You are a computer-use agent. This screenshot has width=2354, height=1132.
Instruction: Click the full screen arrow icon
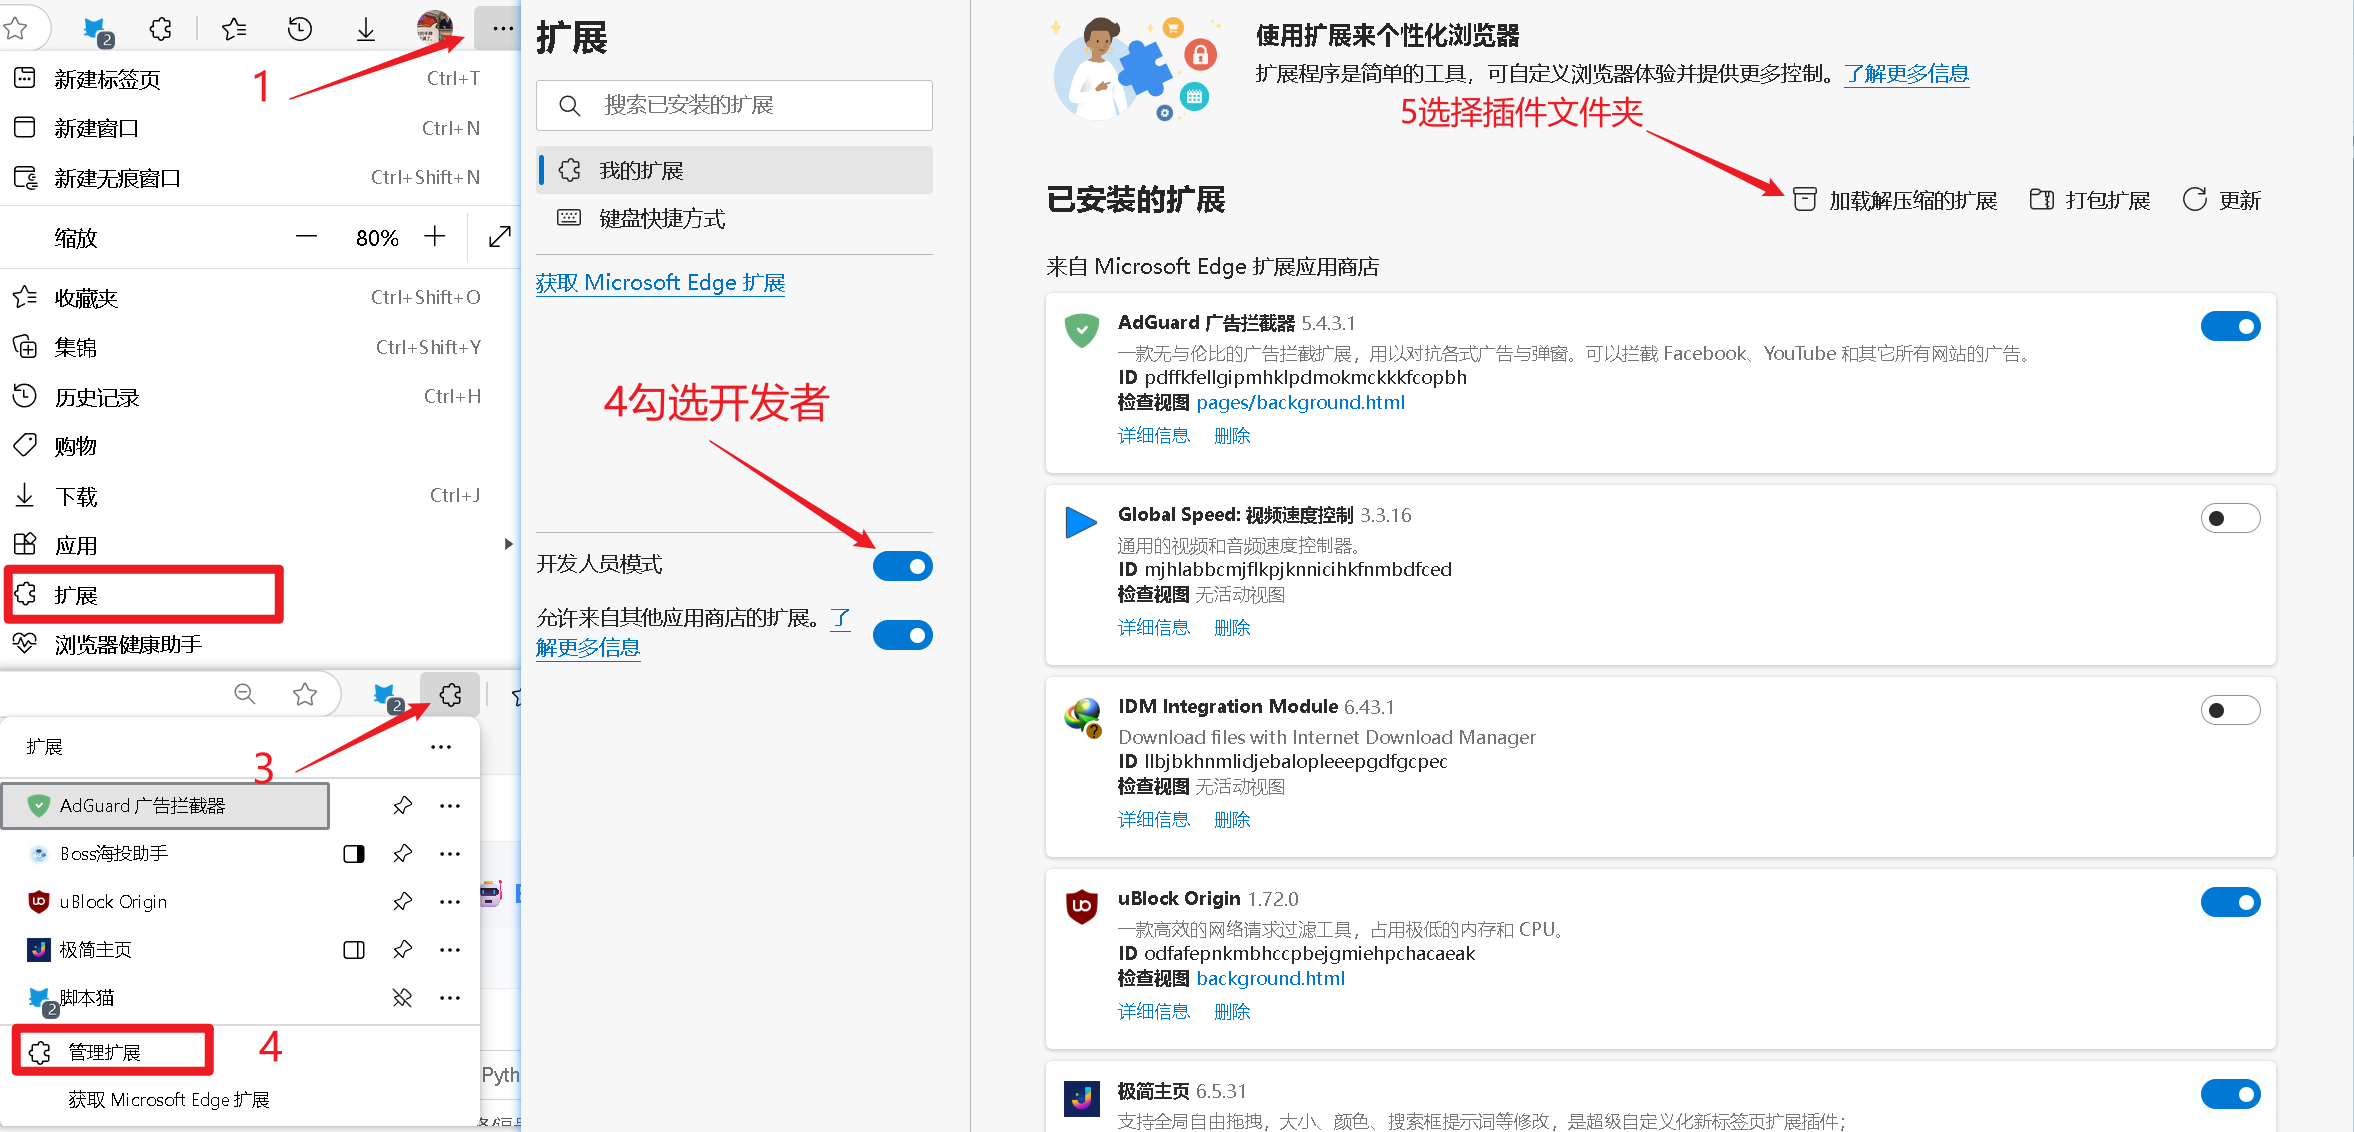(499, 237)
